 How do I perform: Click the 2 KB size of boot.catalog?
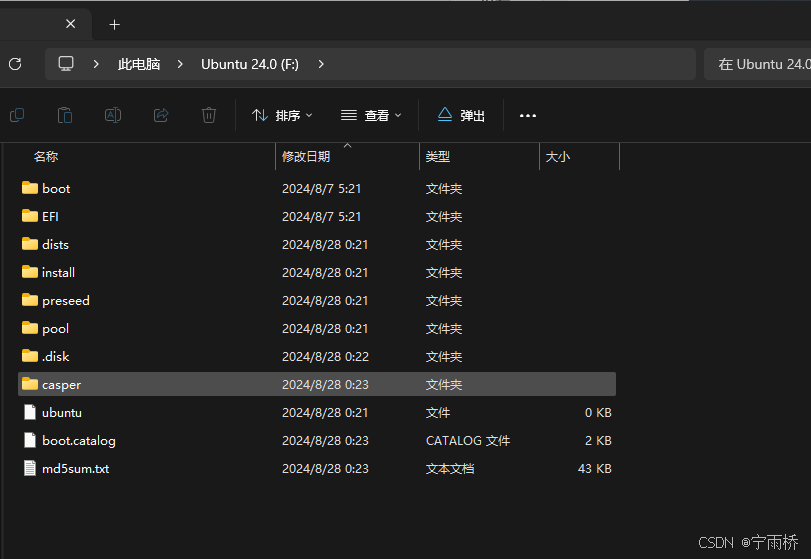[598, 441]
